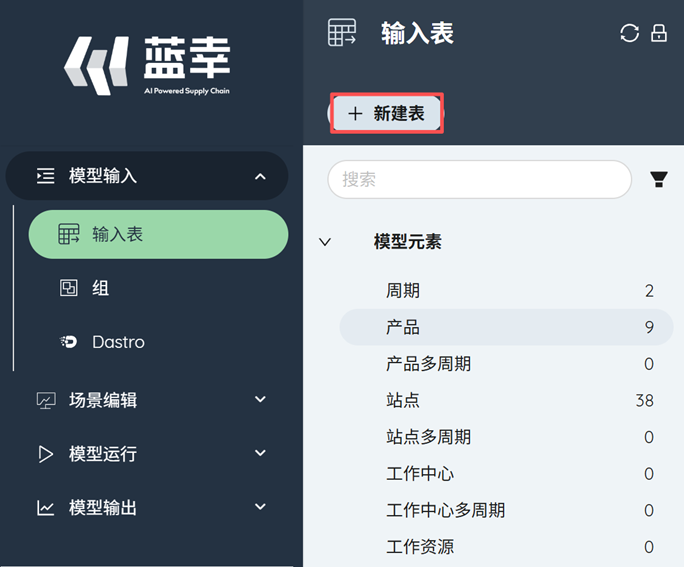Select the 产品 table entry

(505, 327)
